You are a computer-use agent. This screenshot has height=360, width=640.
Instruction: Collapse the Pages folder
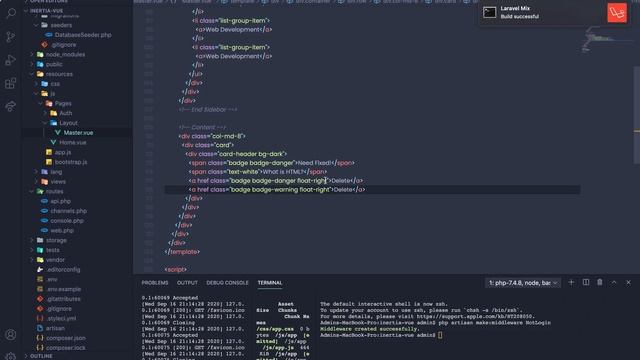63,104
